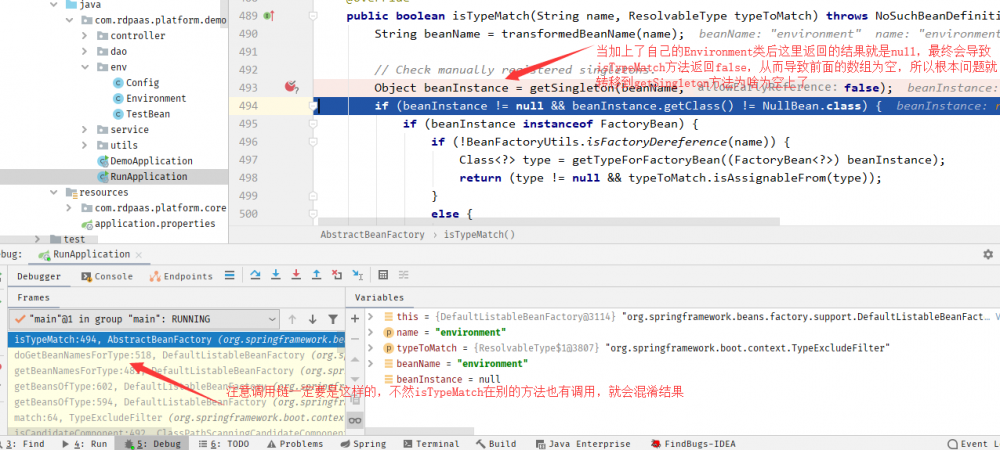
Task: Expand the name variable node
Action: tap(371, 332)
